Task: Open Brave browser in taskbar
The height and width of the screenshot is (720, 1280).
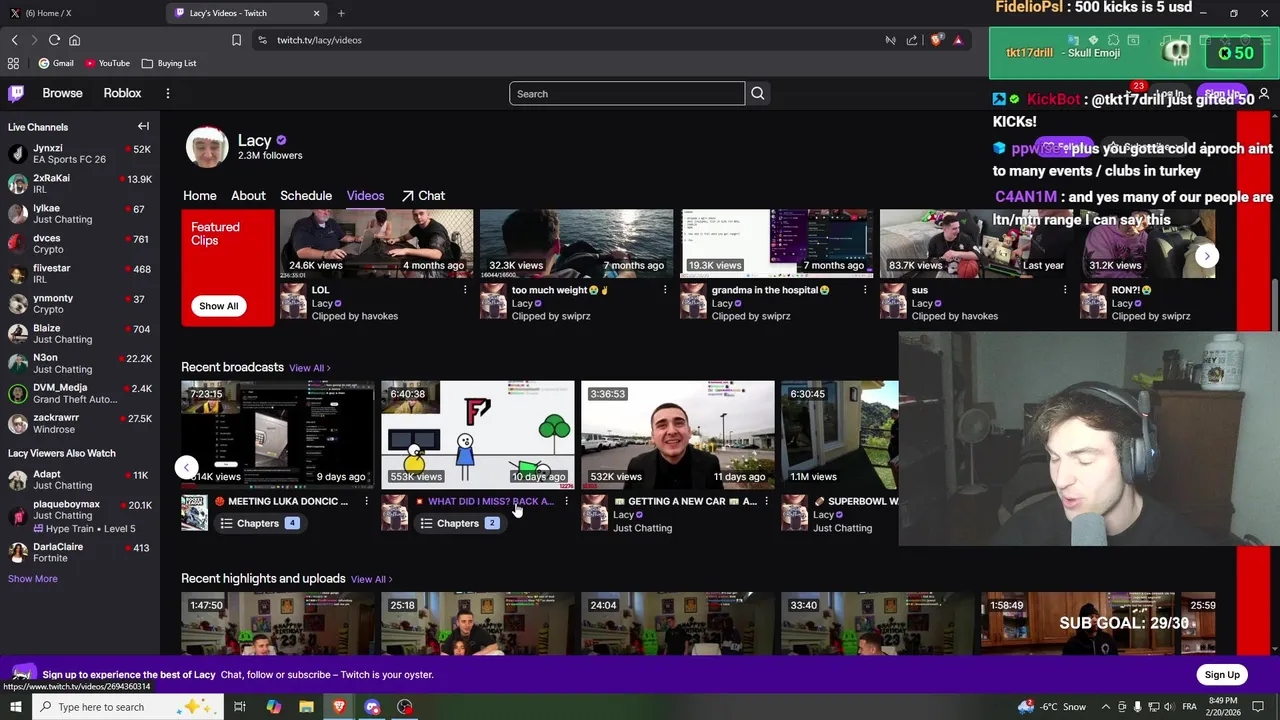Action: (x=339, y=707)
